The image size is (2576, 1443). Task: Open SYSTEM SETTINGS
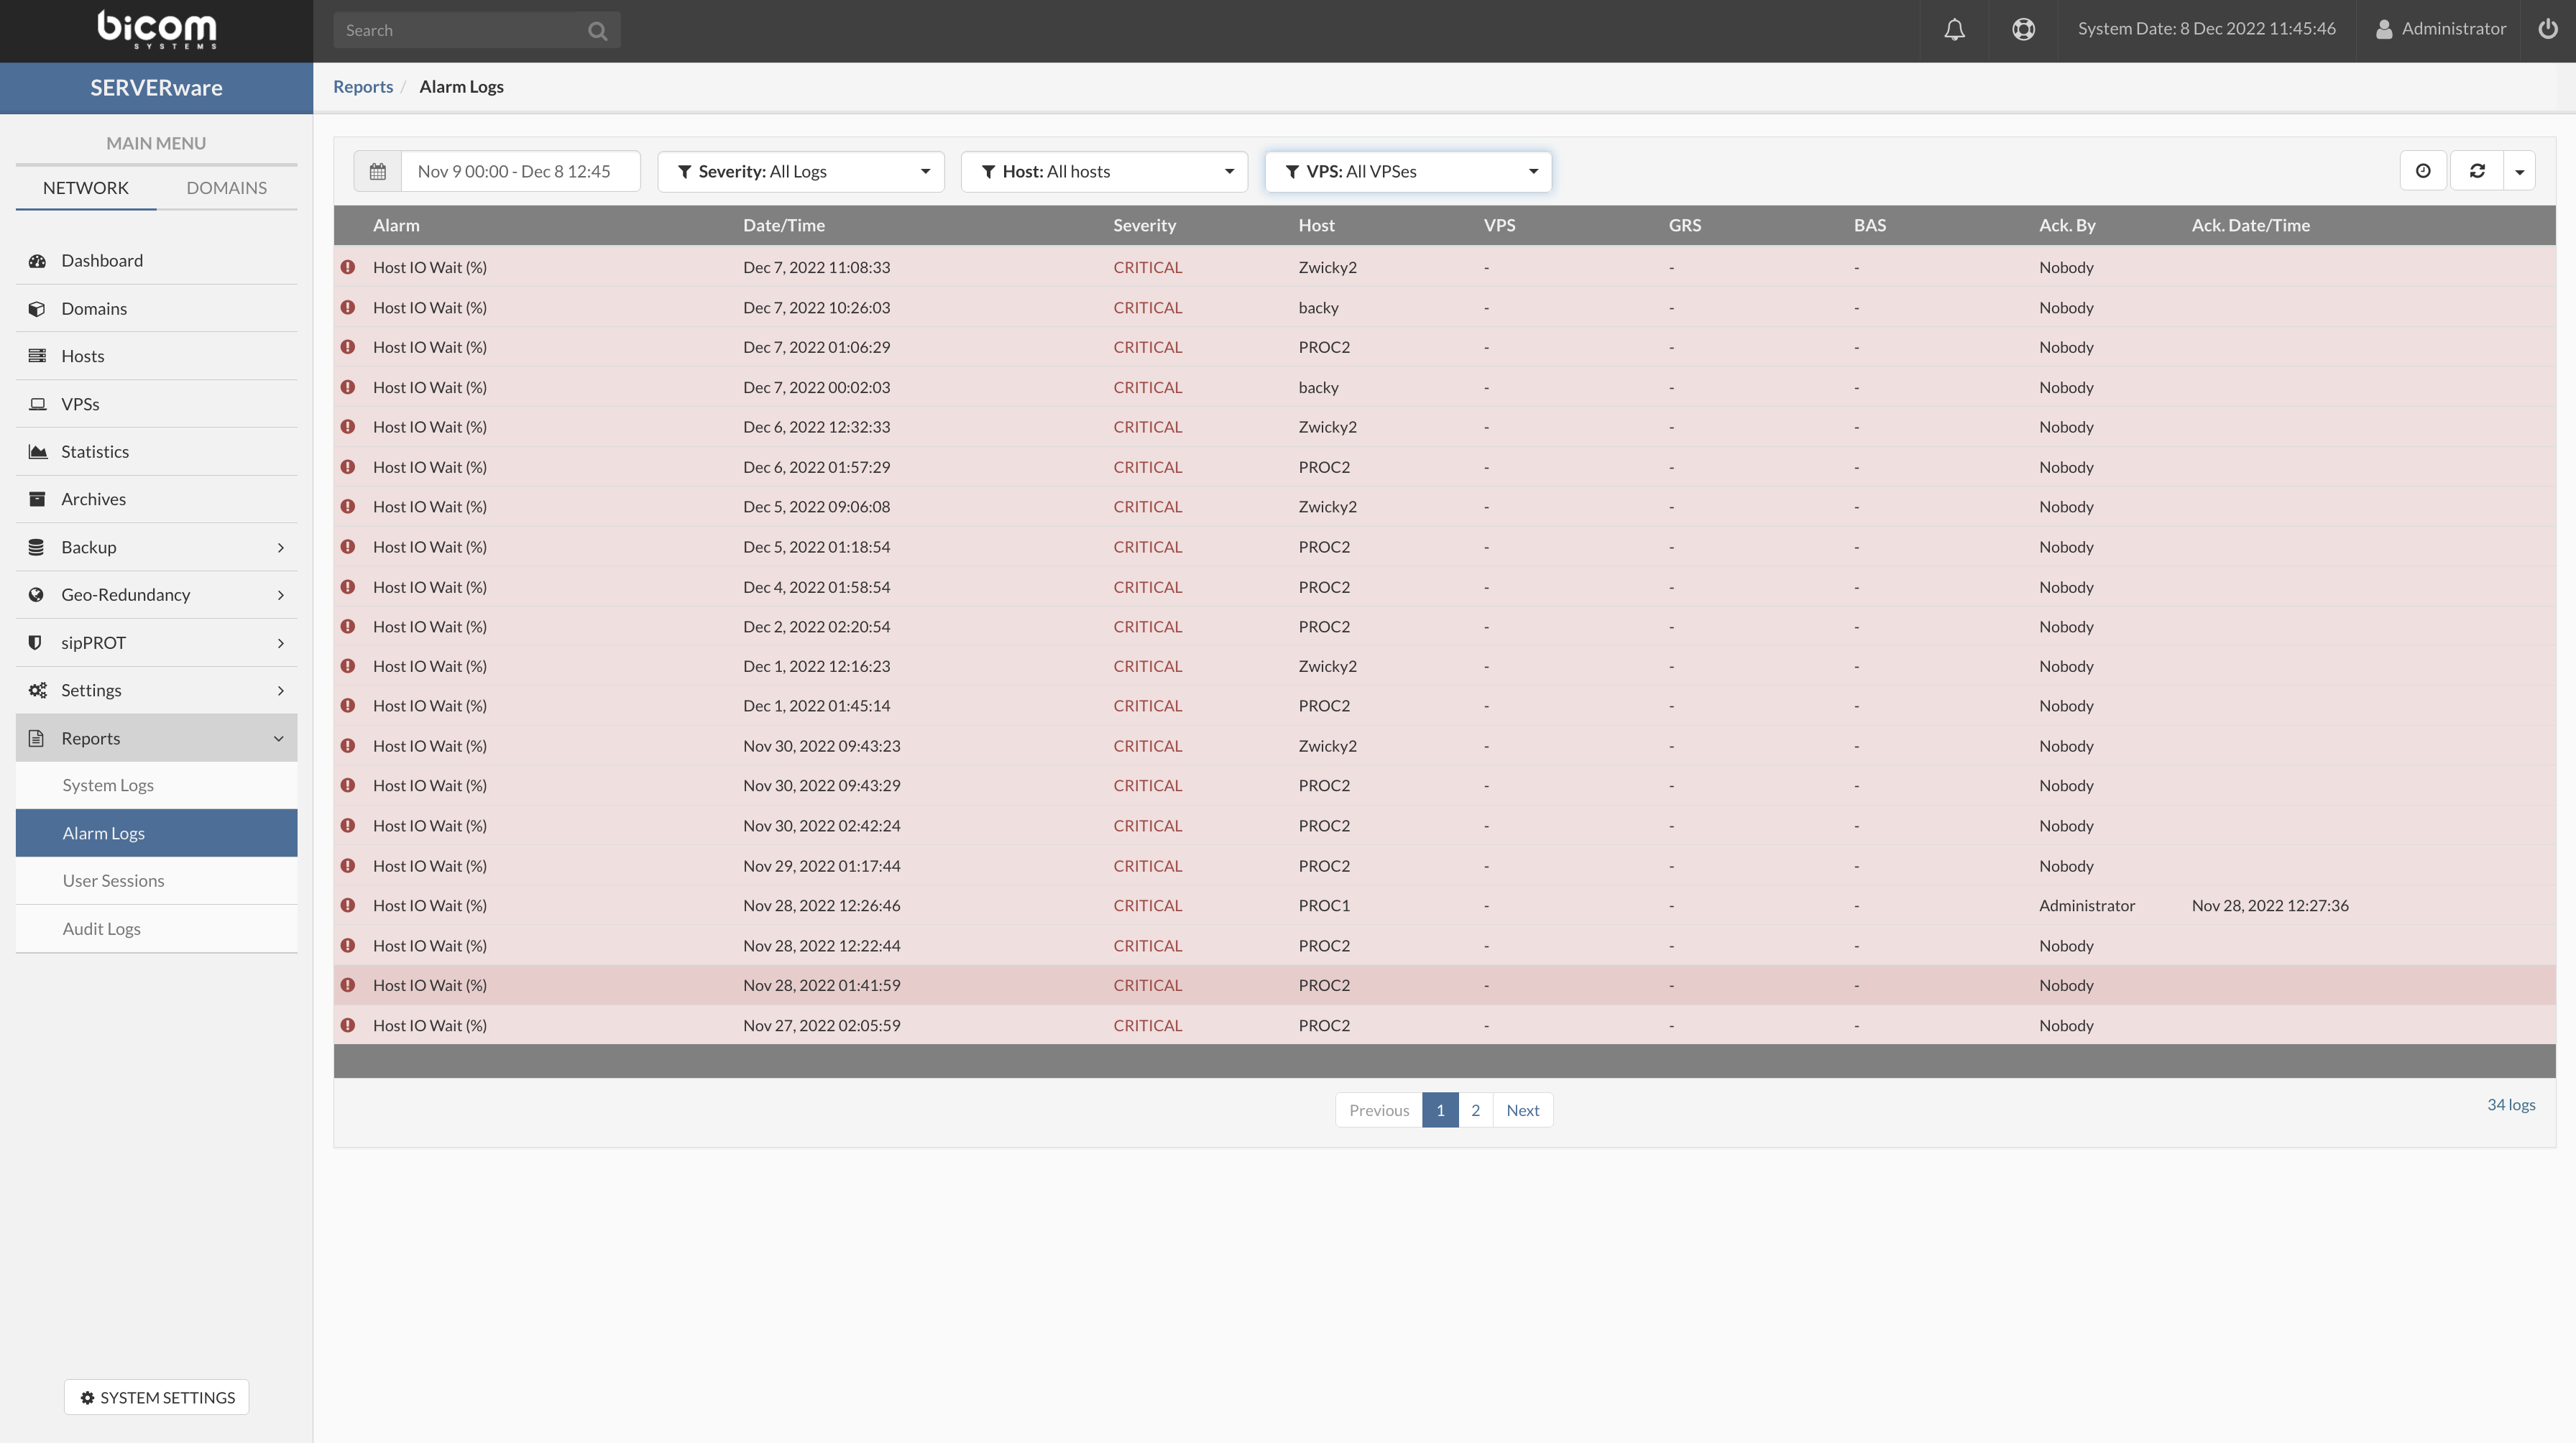(x=156, y=1397)
